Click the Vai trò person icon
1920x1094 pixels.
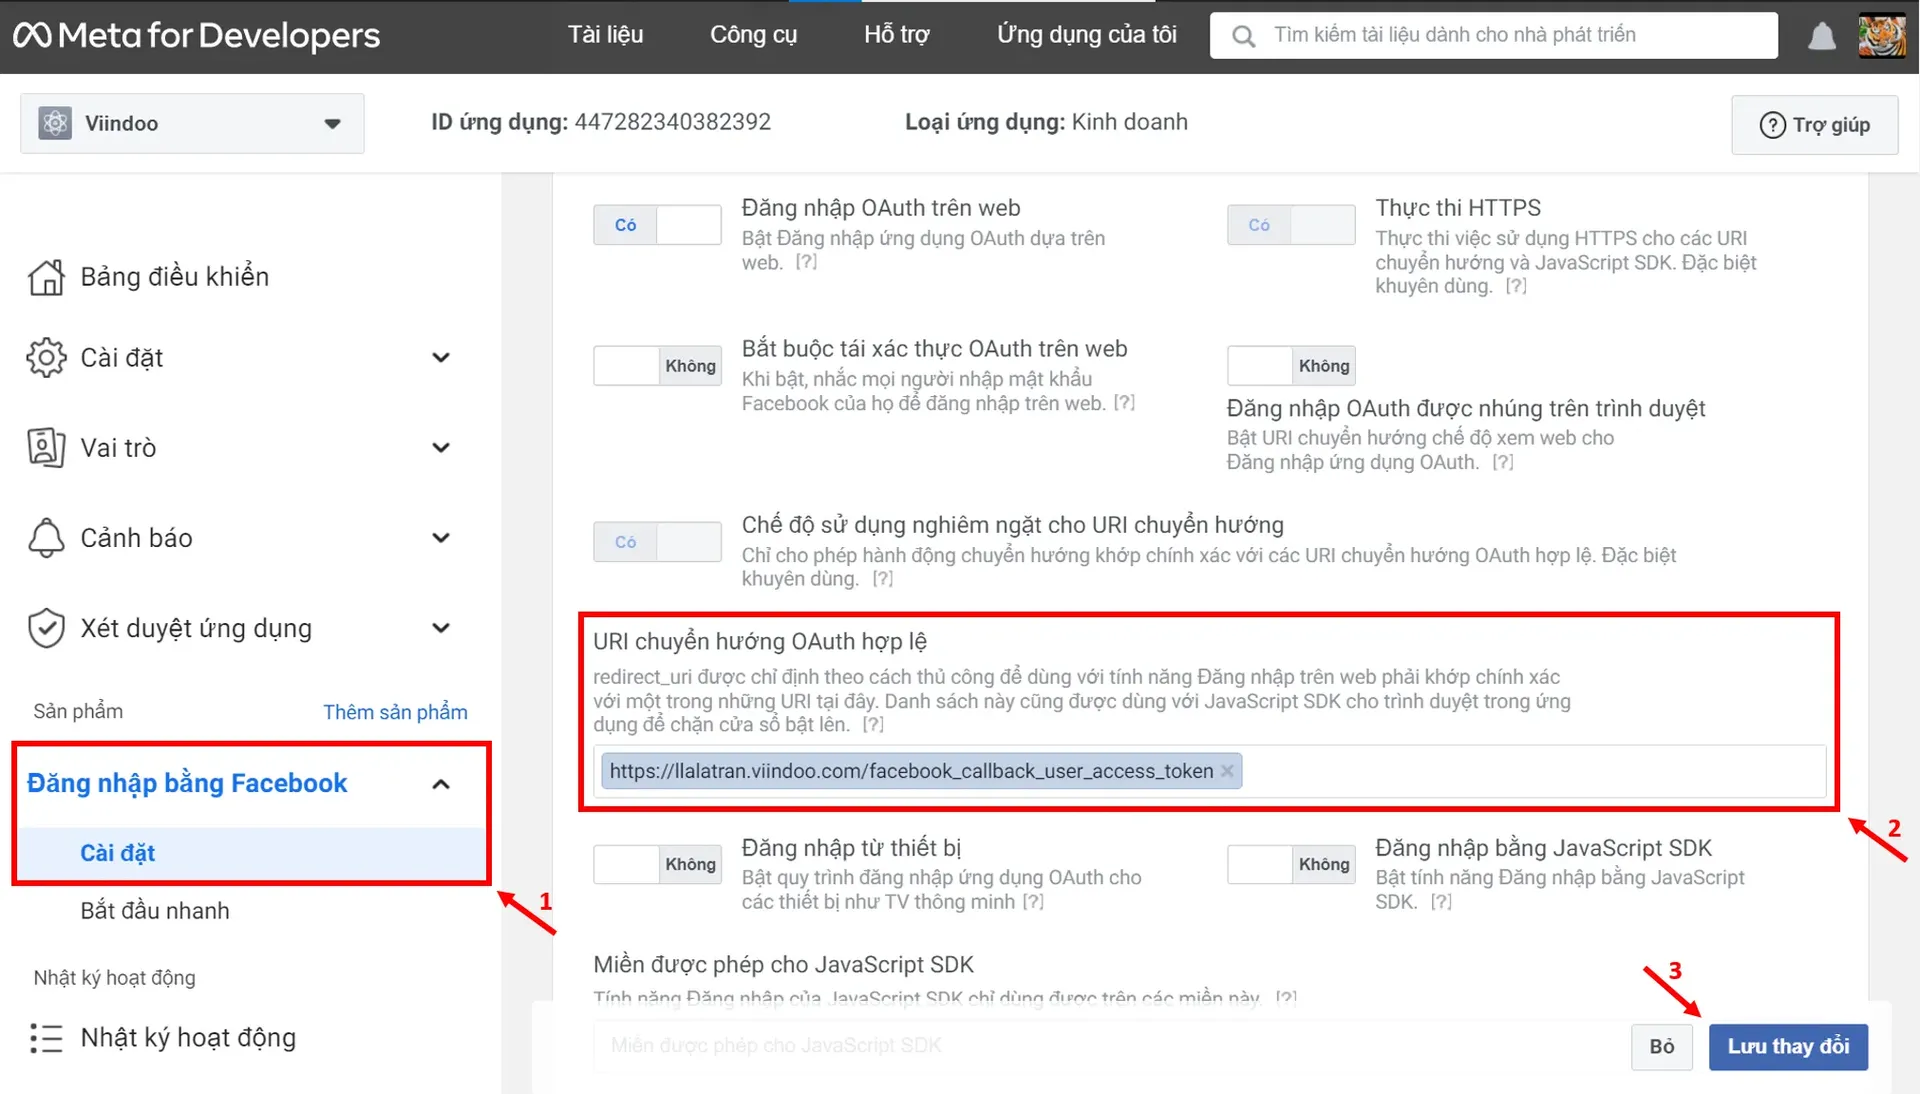pos(46,448)
